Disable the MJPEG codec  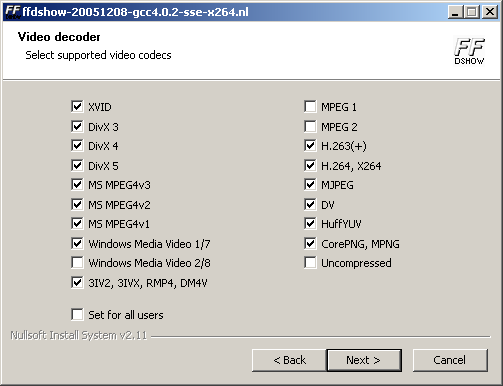click(310, 185)
